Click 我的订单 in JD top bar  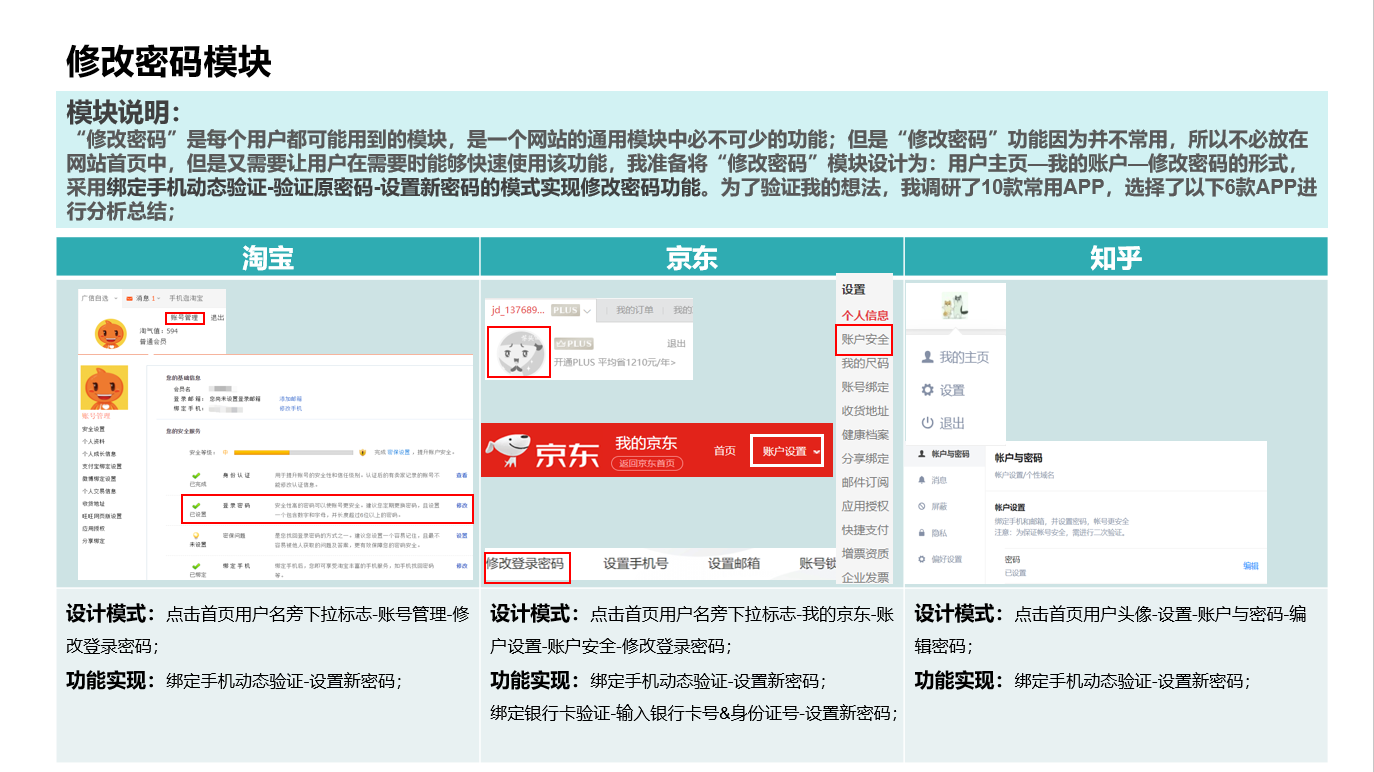635,311
